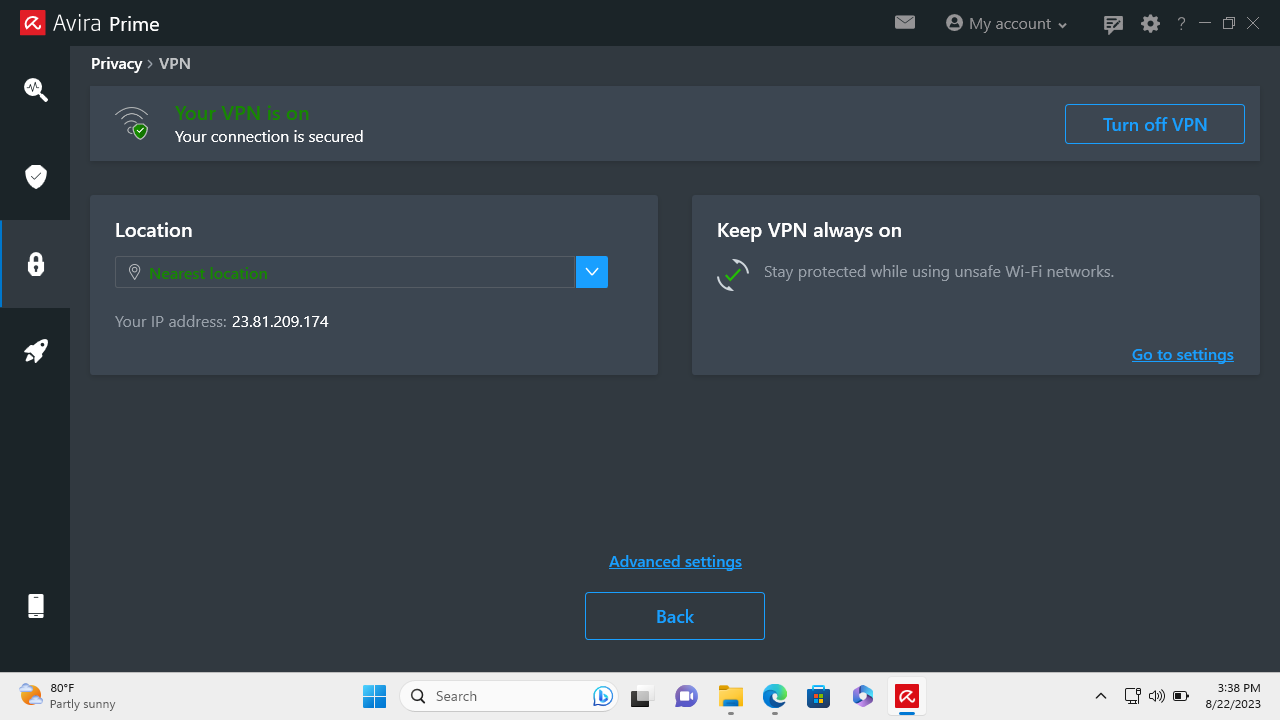Open the mail envelope icon in title bar
The width and height of the screenshot is (1280, 720).
point(905,22)
